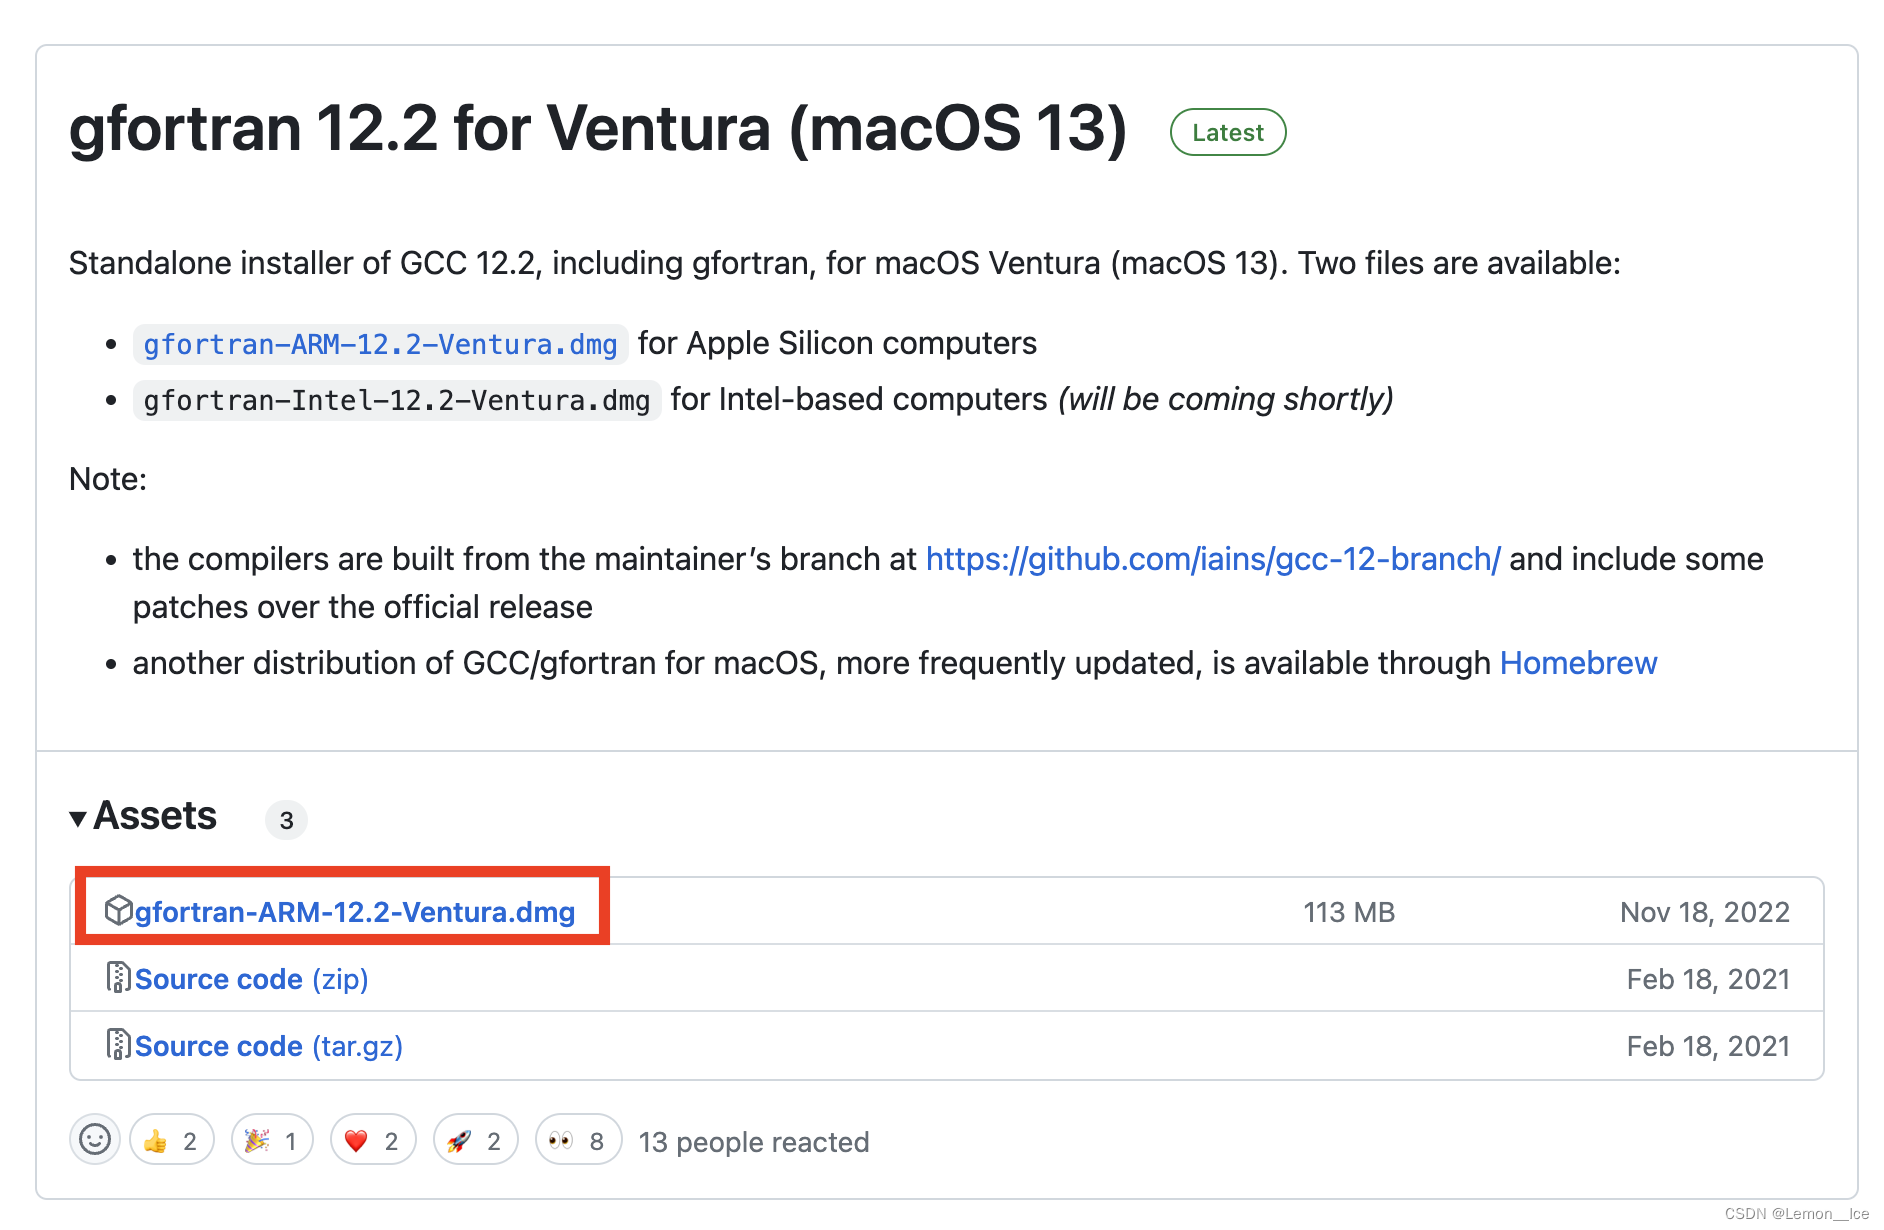
Task: Select the heart reaction
Action: [373, 1139]
